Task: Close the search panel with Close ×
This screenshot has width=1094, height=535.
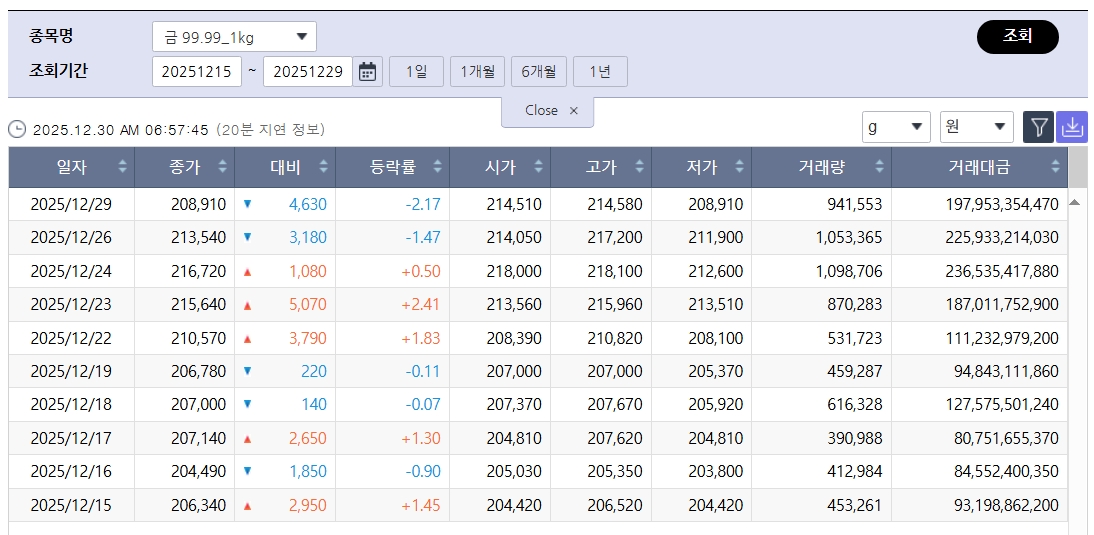Action: coord(549,111)
